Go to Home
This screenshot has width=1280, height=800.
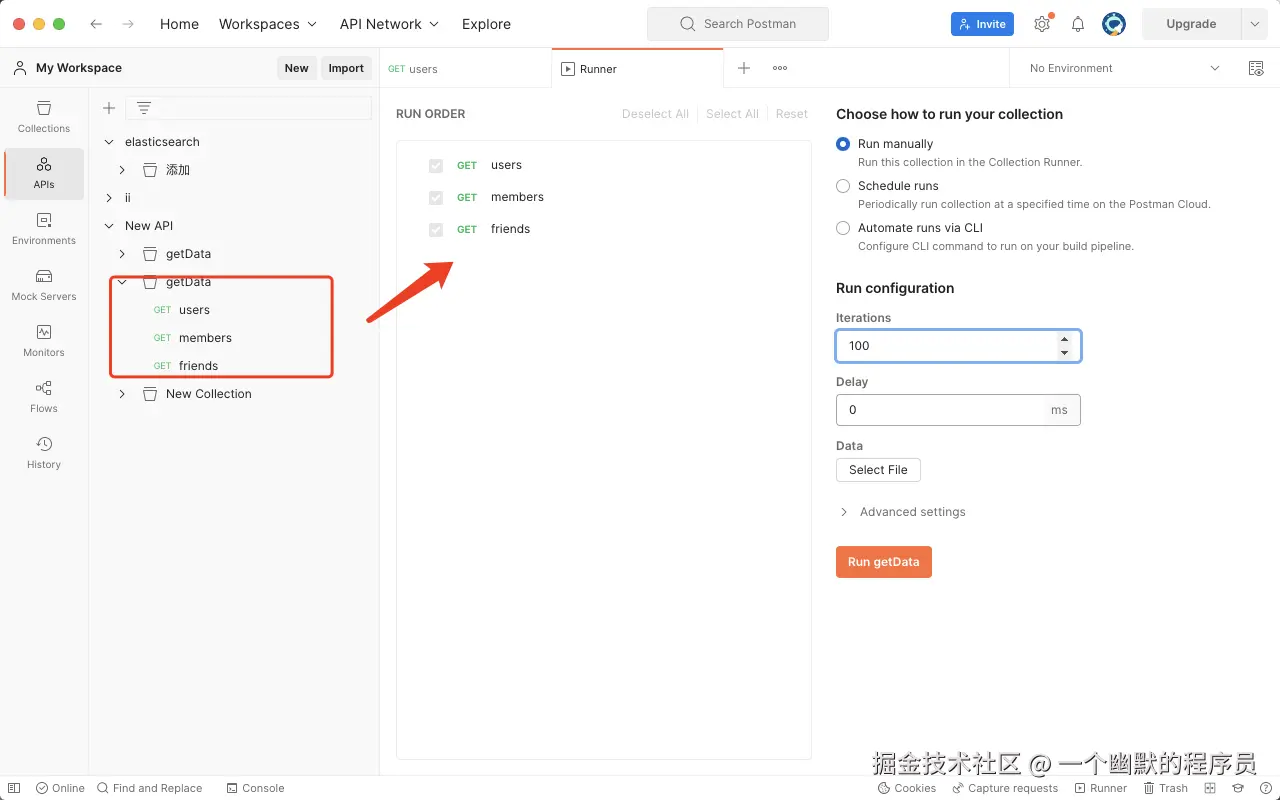tap(179, 24)
